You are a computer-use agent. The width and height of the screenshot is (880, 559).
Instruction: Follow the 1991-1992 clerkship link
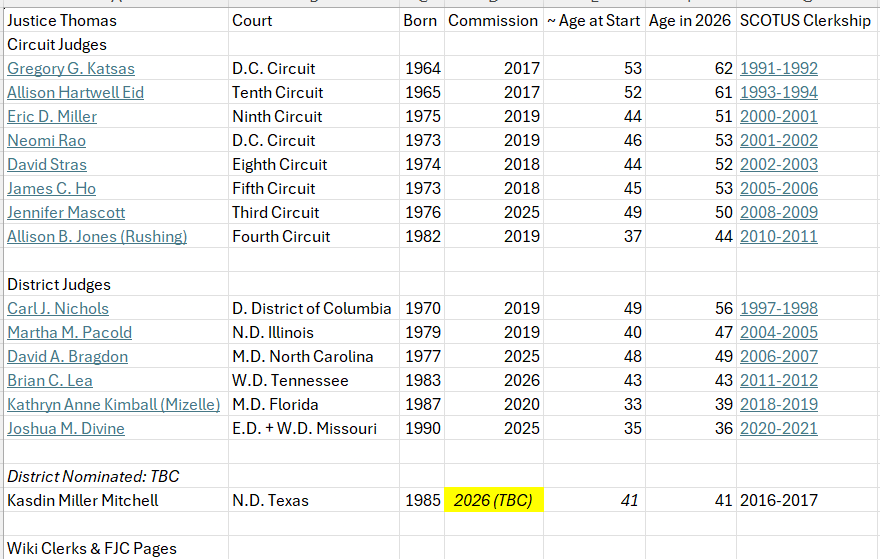pos(779,68)
